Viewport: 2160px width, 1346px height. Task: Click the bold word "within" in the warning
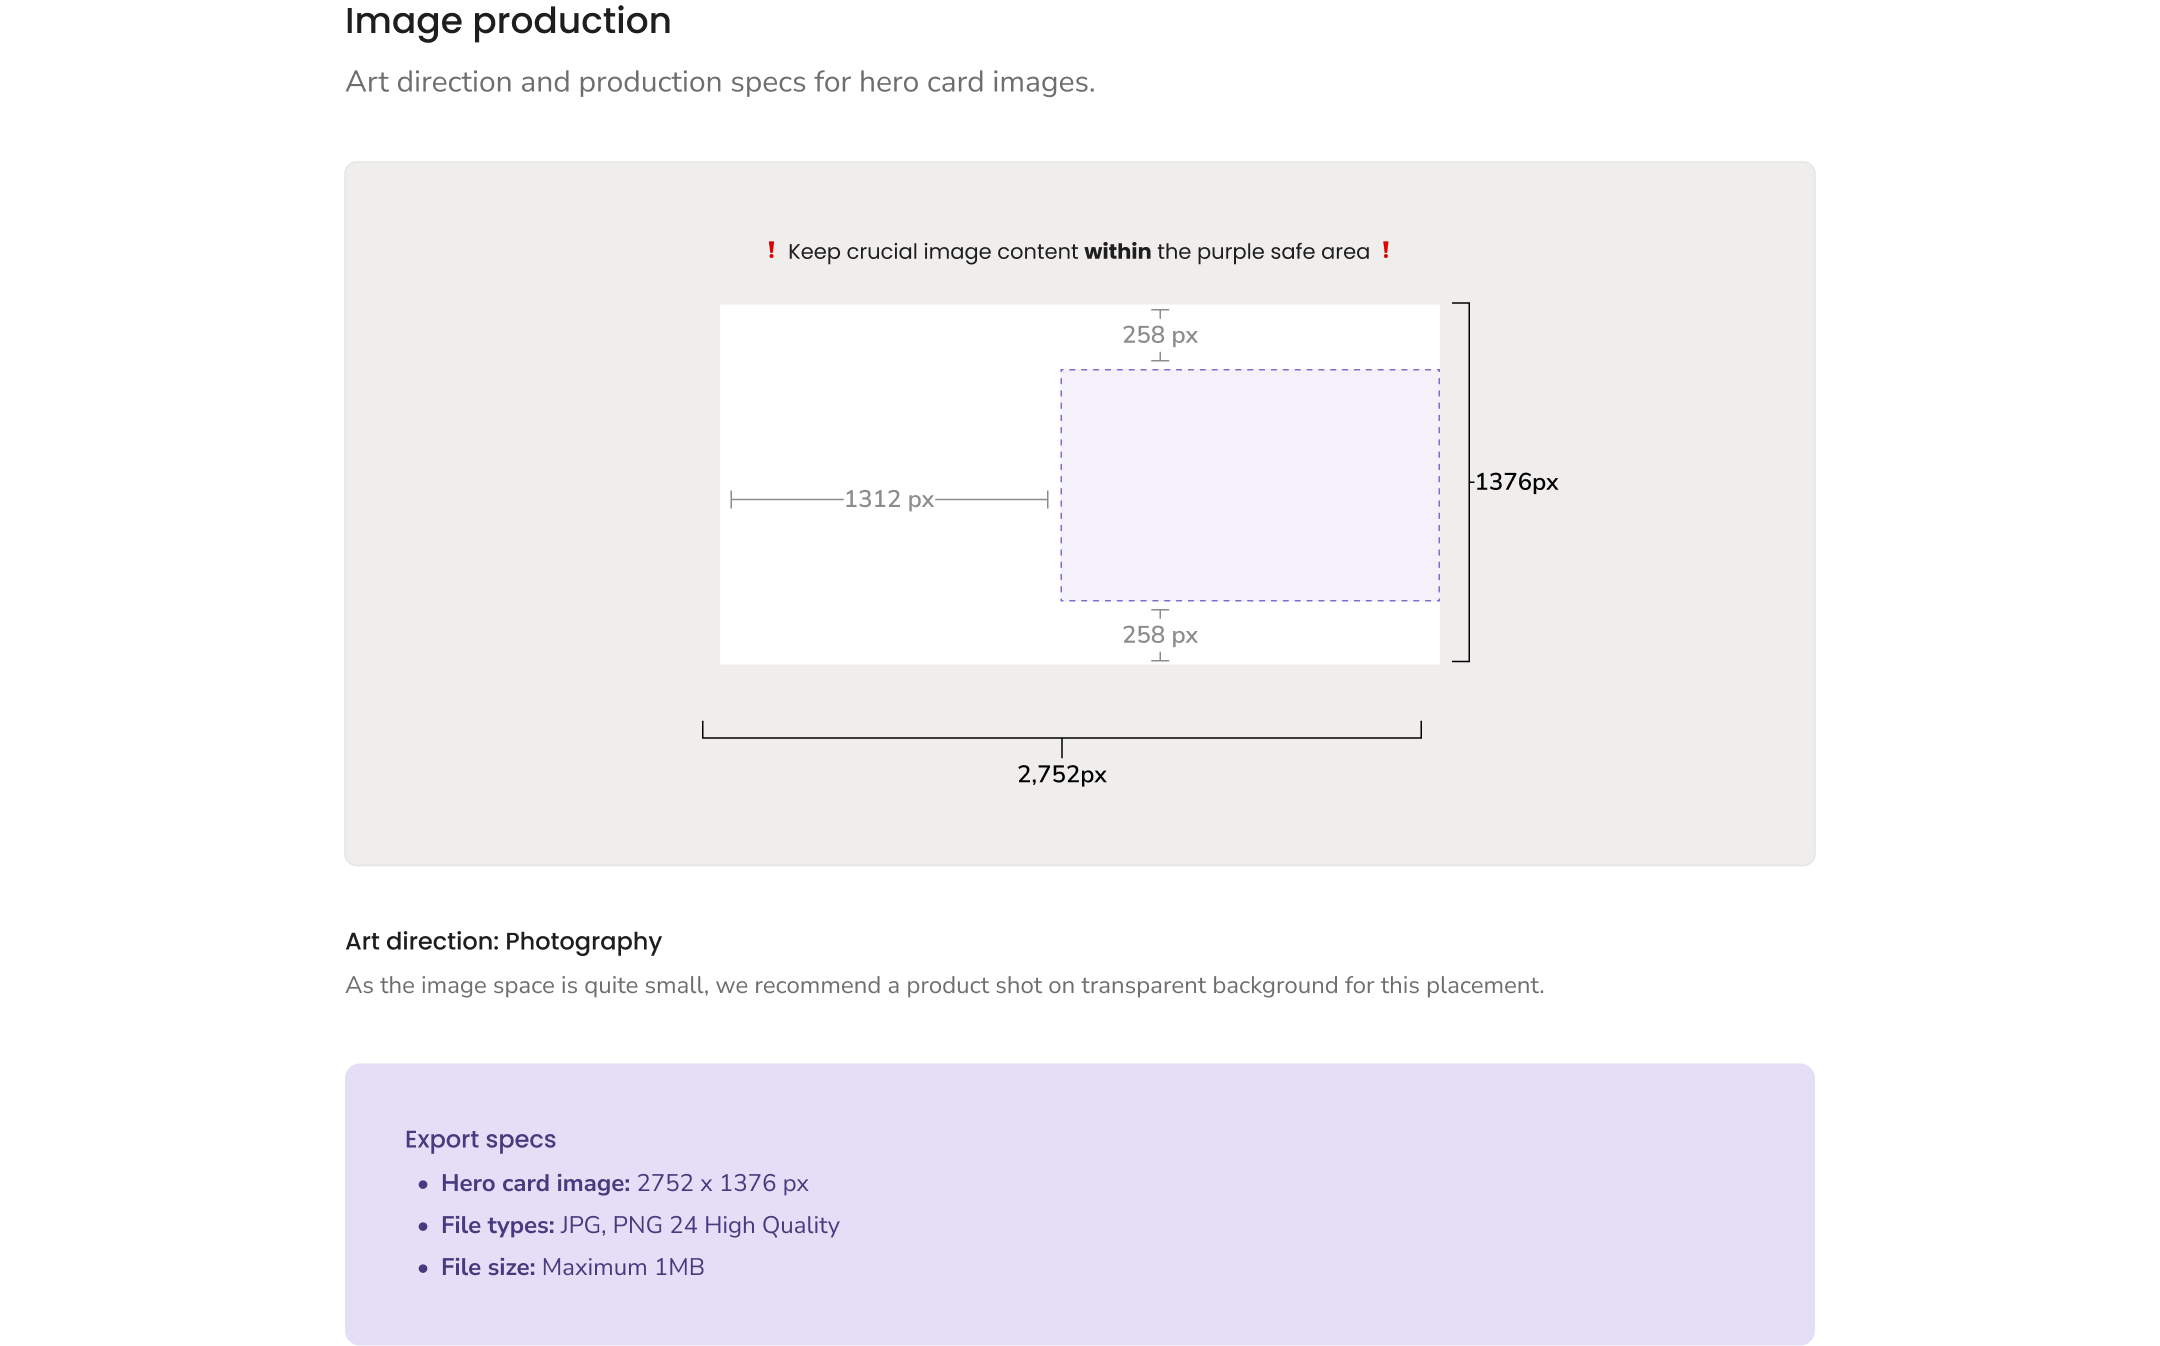[x=1117, y=252]
